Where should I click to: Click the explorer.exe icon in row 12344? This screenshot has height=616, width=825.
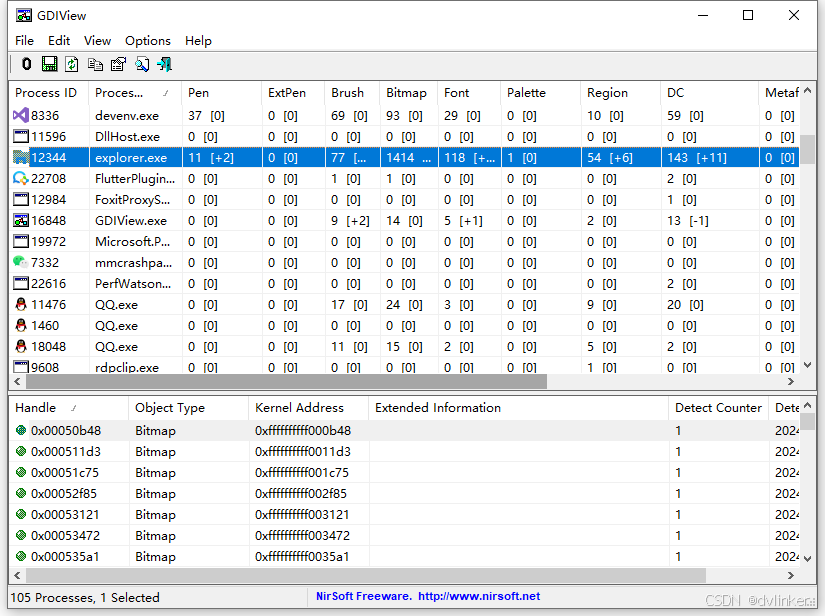[x=21, y=157]
